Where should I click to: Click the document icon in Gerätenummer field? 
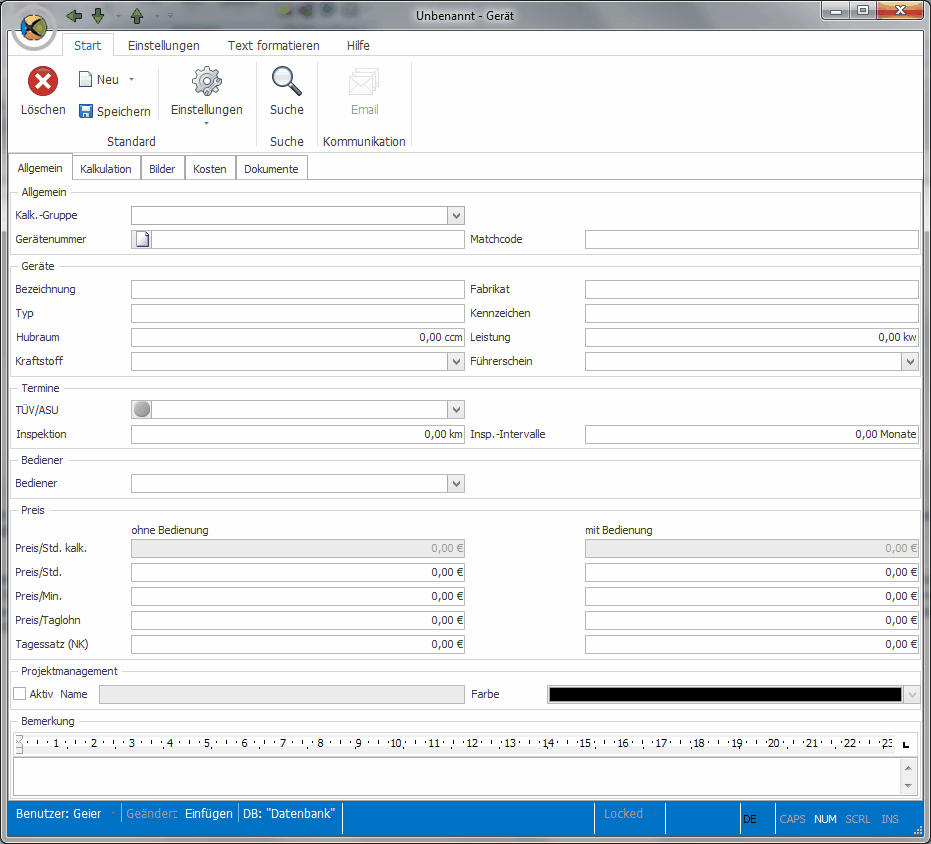click(x=142, y=239)
